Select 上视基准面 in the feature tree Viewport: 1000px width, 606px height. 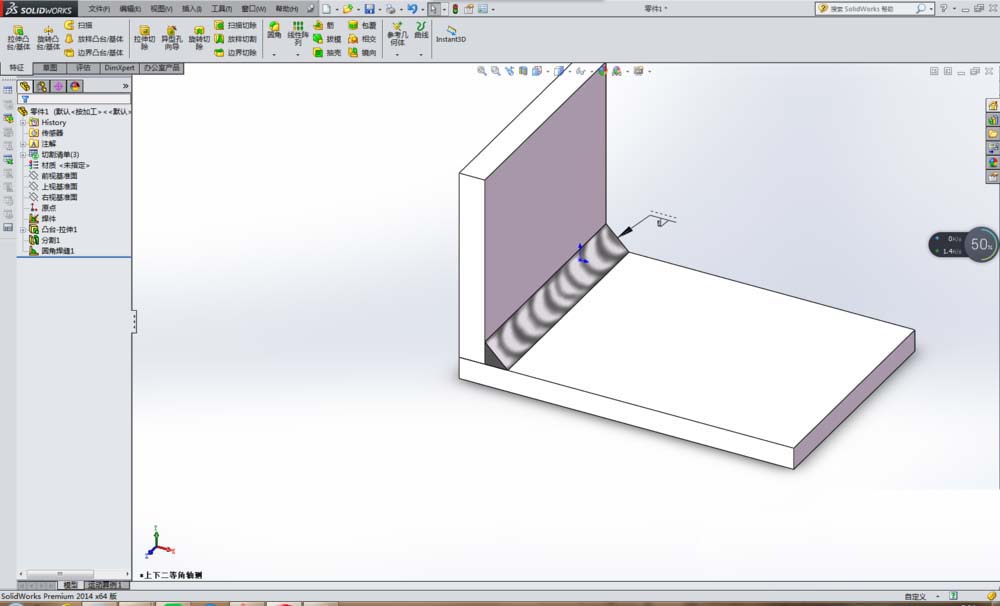pos(54,186)
